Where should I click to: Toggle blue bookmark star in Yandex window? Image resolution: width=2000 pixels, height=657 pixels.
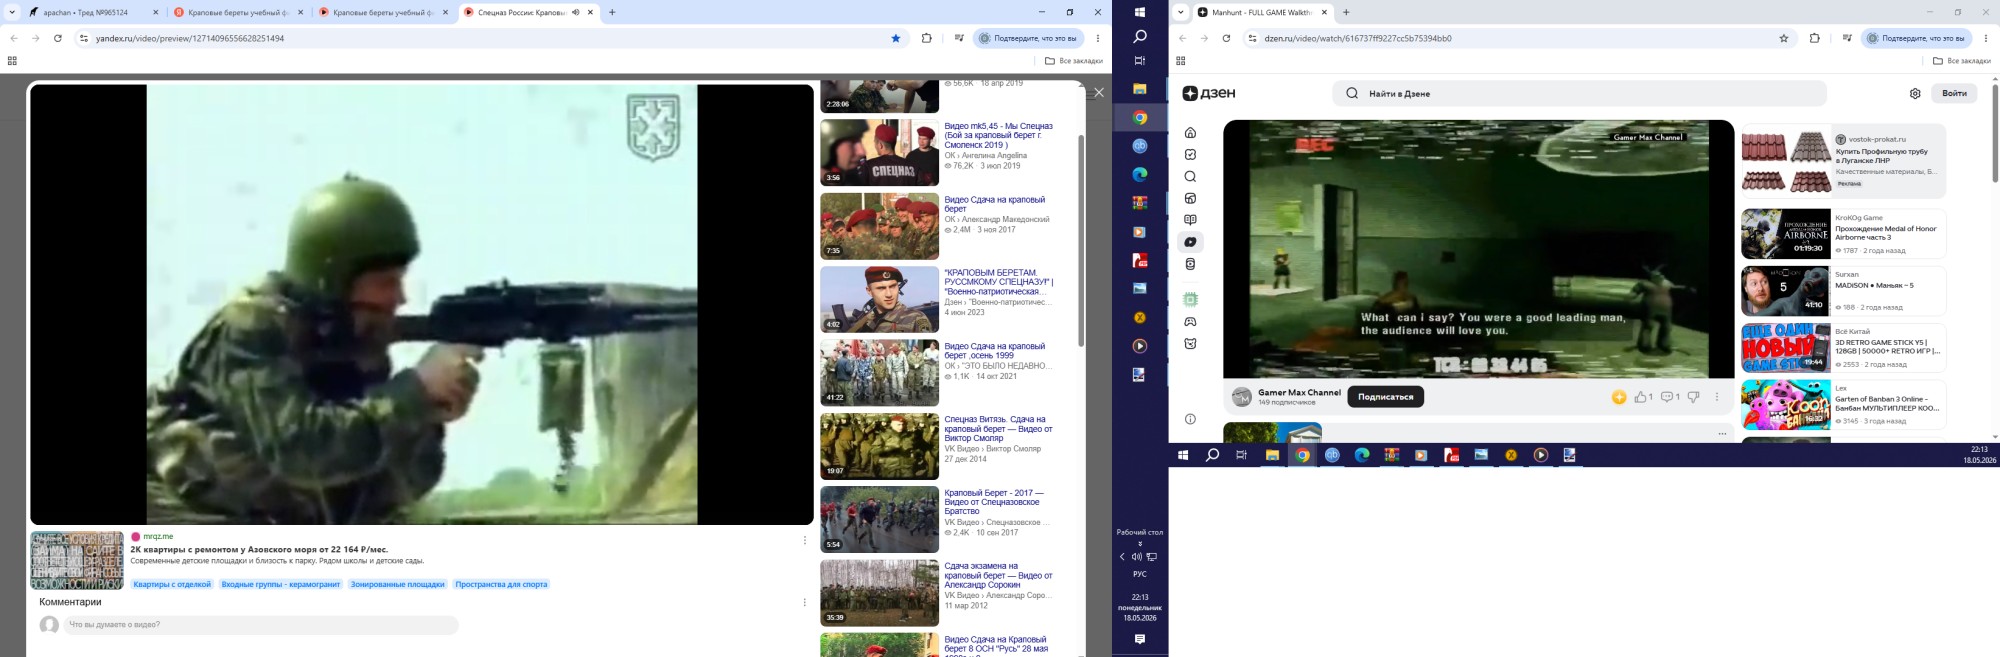(x=896, y=38)
